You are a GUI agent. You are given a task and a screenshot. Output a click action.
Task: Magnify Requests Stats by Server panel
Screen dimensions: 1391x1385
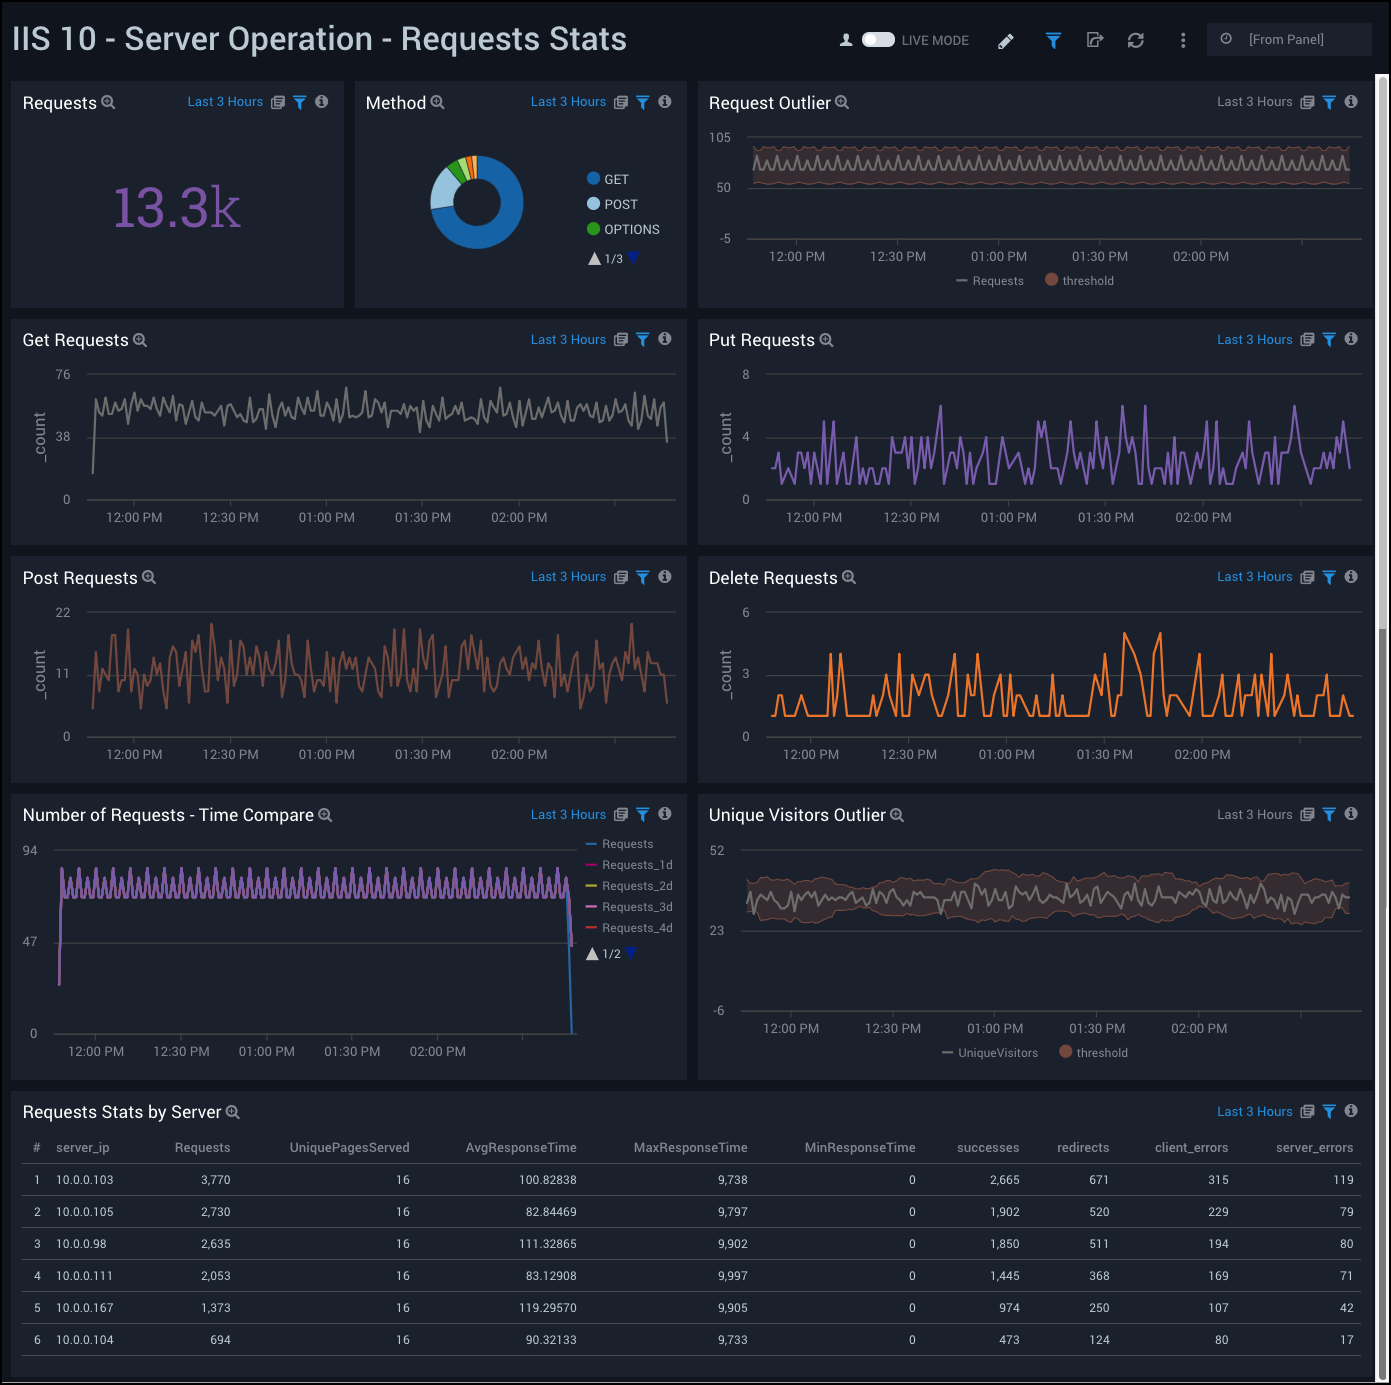pos(233,1112)
